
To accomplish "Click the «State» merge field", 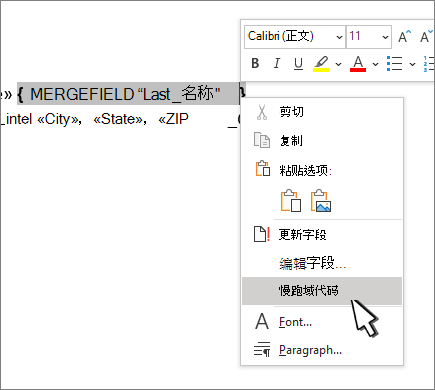I will coord(118,119).
